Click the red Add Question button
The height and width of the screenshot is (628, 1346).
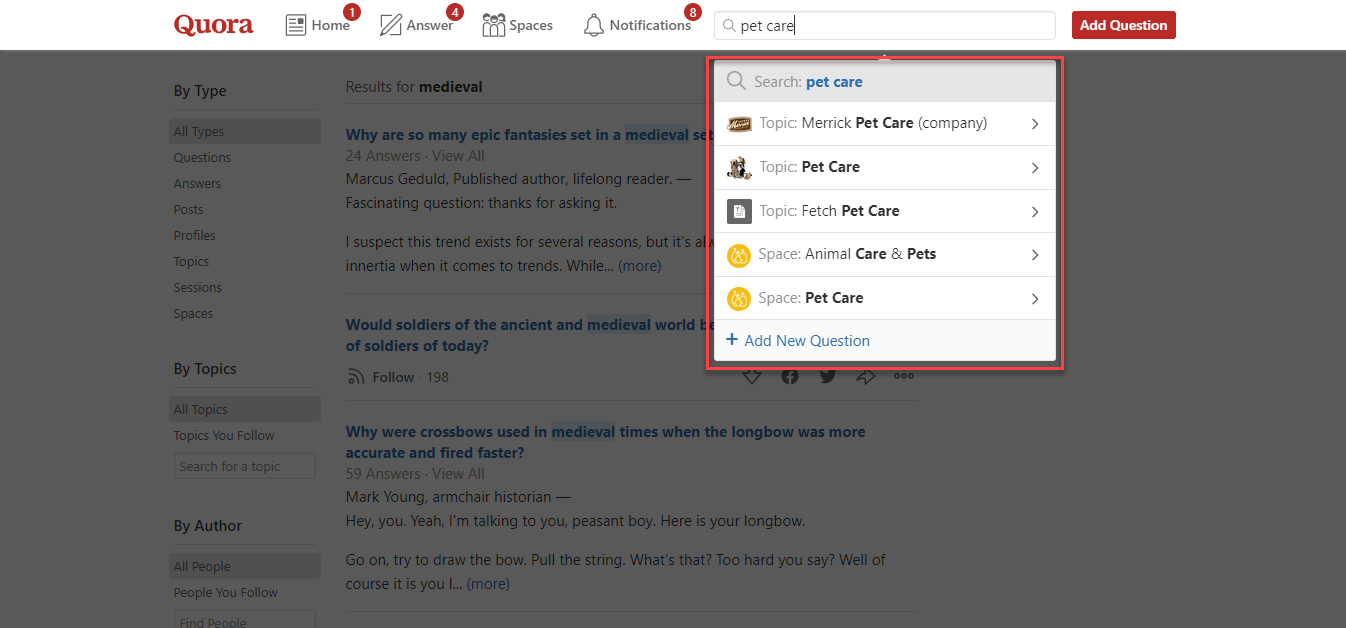(1123, 25)
